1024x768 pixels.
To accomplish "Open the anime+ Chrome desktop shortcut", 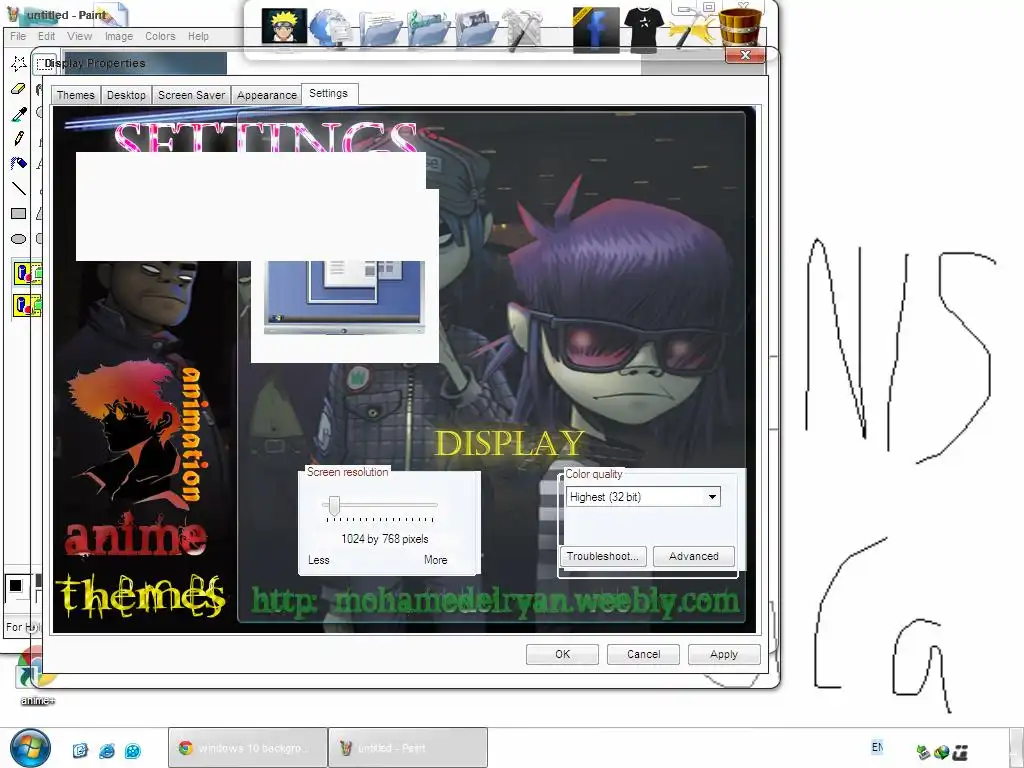I will point(37,677).
